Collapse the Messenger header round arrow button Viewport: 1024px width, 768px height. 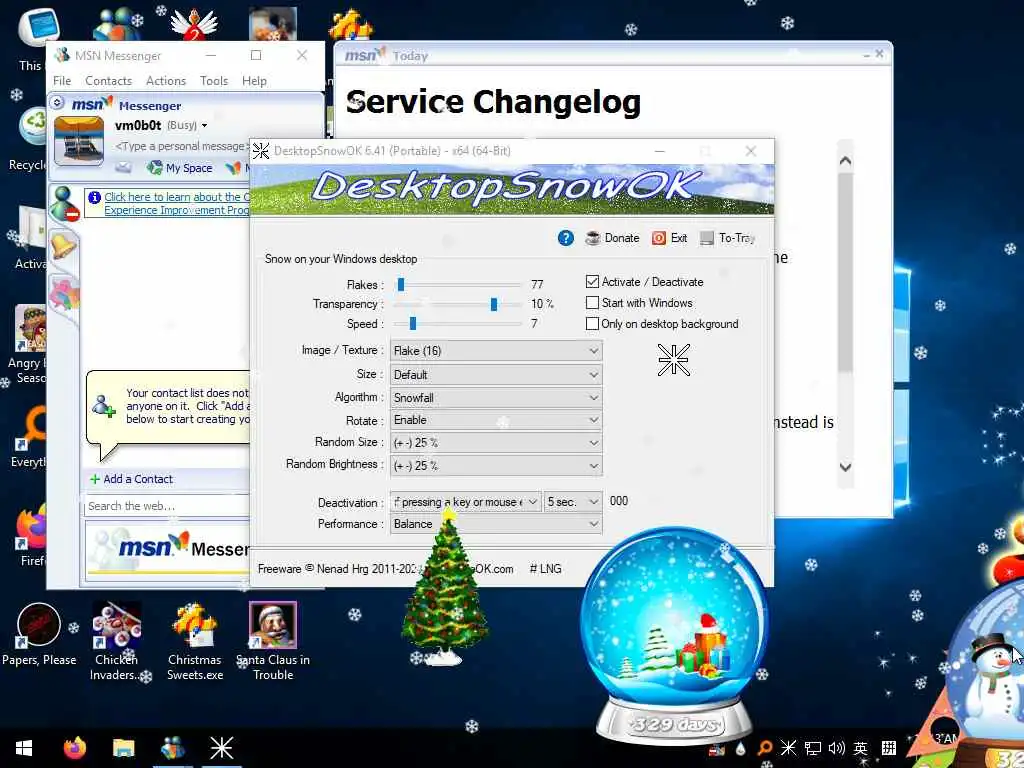pos(57,103)
